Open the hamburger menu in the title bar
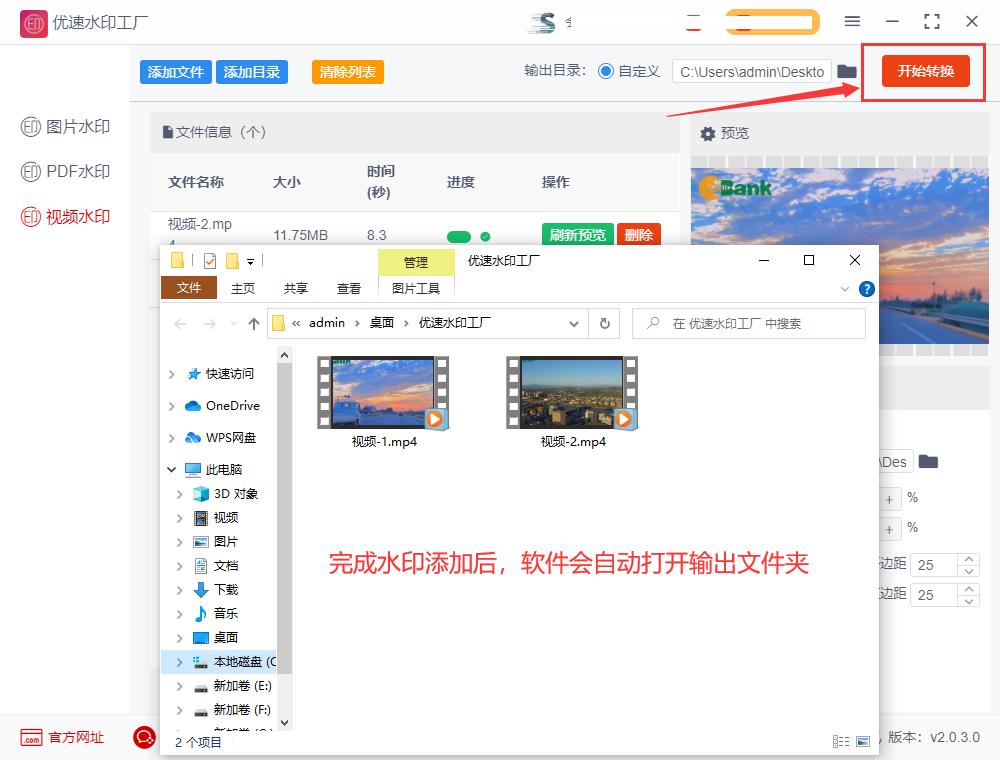This screenshot has height=760, width=1000. [852, 21]
